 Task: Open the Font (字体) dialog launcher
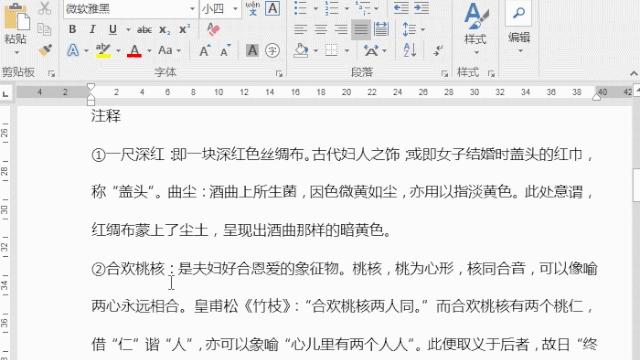[279, 73]
